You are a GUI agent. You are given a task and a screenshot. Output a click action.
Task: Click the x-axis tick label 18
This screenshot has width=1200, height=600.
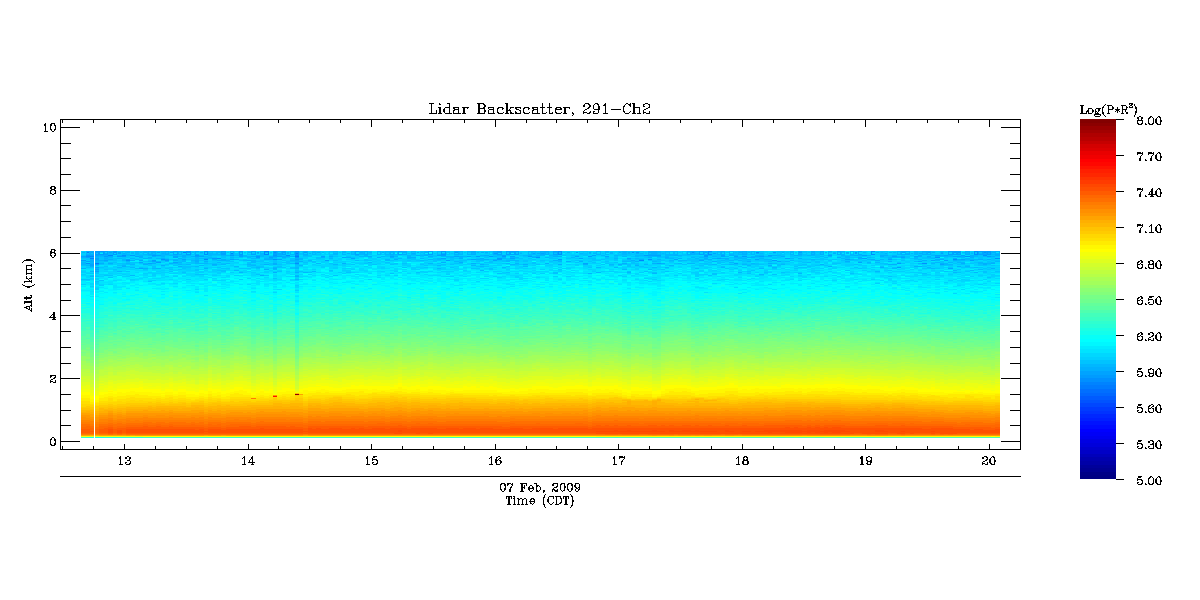click(742, 461)
